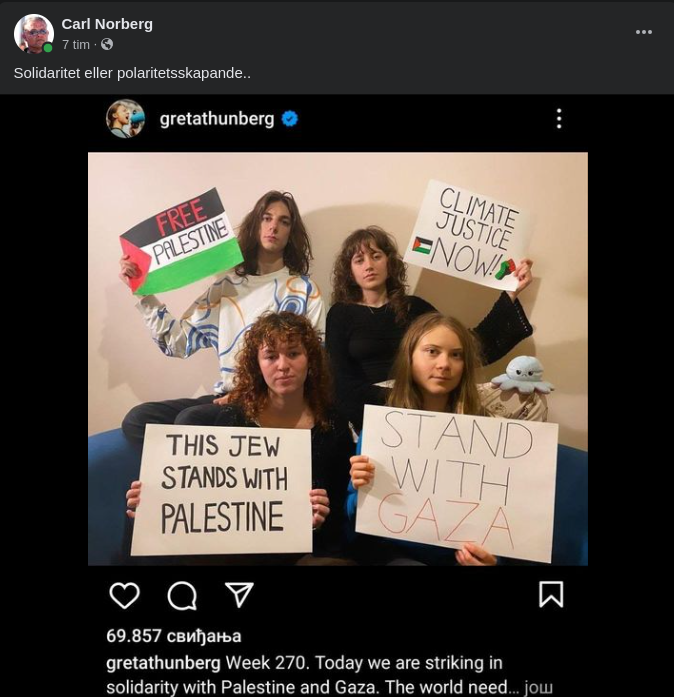Like the post with the heart icon

coord(124,595)
